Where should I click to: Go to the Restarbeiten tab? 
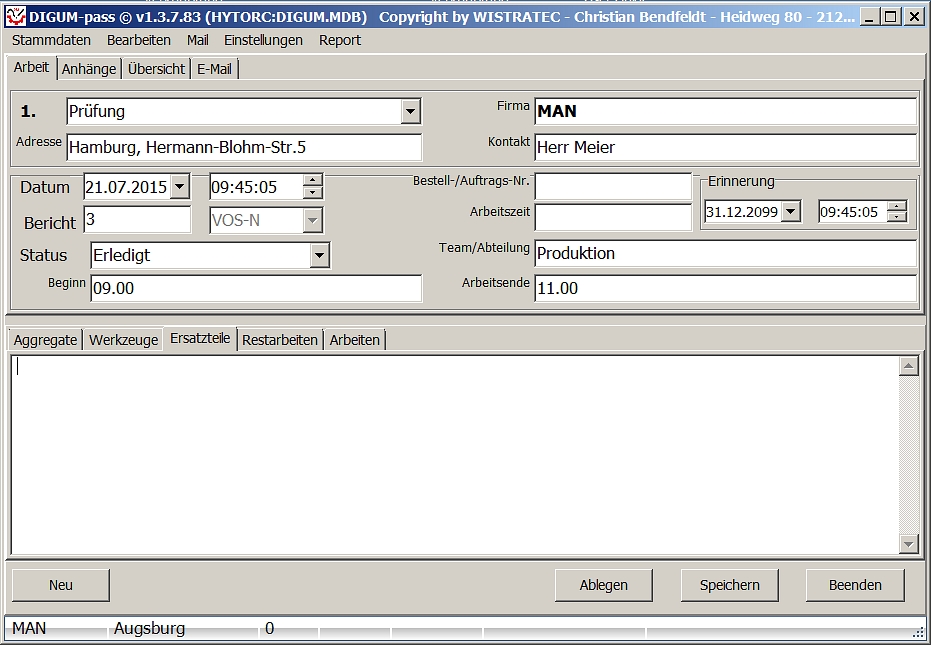280,340
